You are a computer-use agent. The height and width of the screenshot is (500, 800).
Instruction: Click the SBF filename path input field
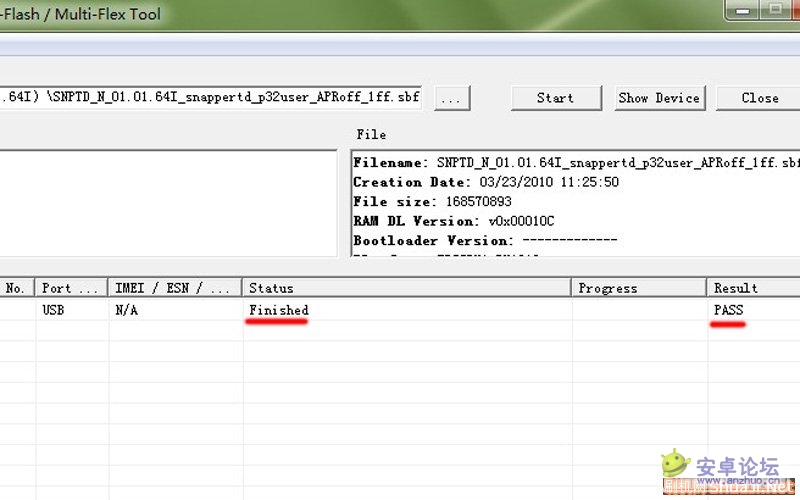(x=210, y=97)
